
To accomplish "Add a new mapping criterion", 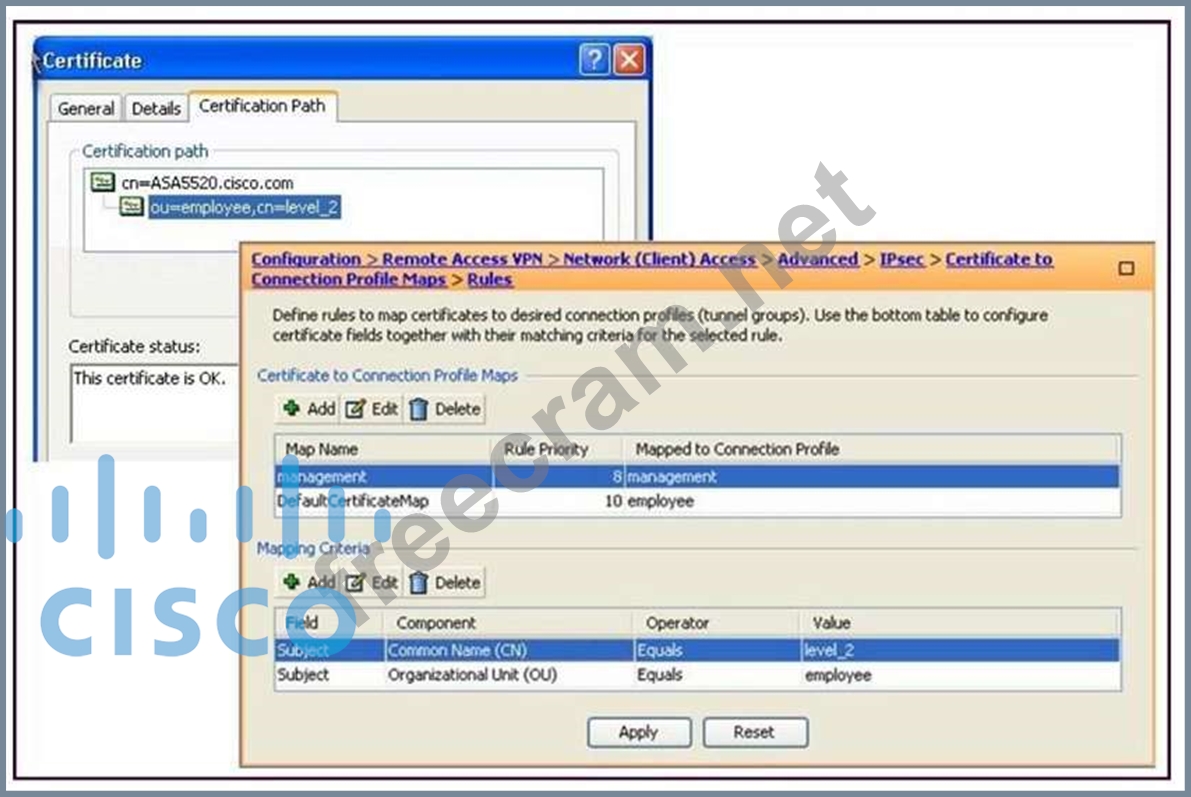I will click(x=309, y=582).
